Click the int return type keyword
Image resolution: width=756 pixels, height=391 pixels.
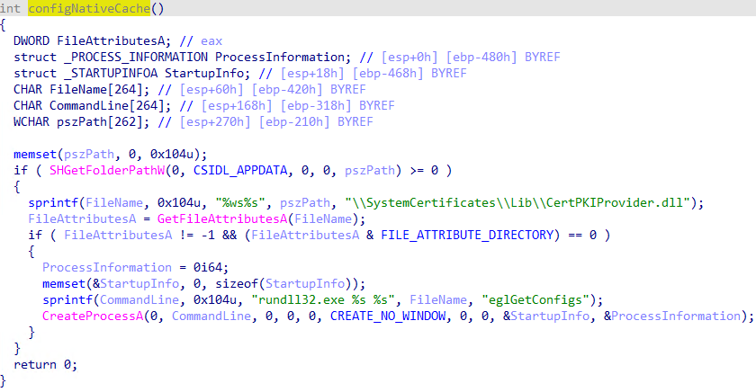(11, 8)
